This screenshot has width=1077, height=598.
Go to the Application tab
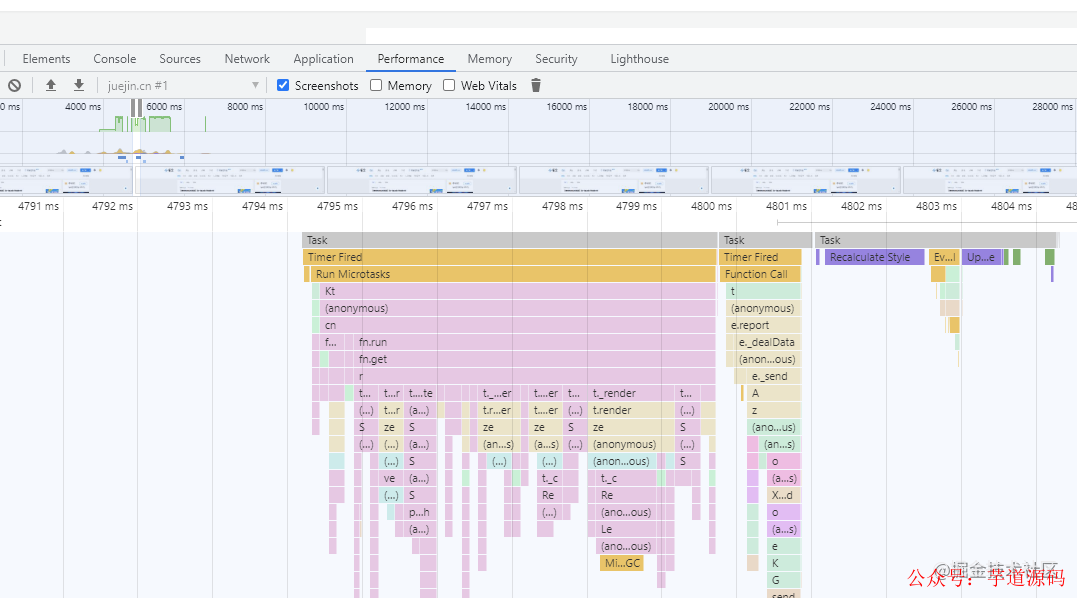coord(324,59)
